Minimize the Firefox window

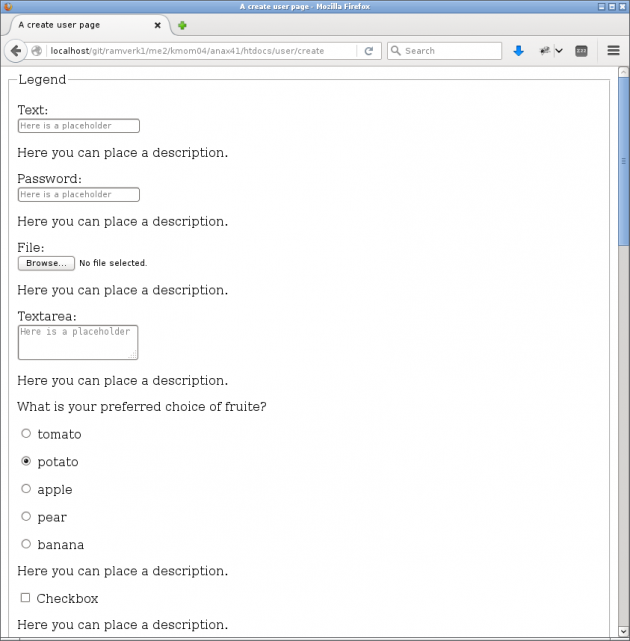point(601,7)
